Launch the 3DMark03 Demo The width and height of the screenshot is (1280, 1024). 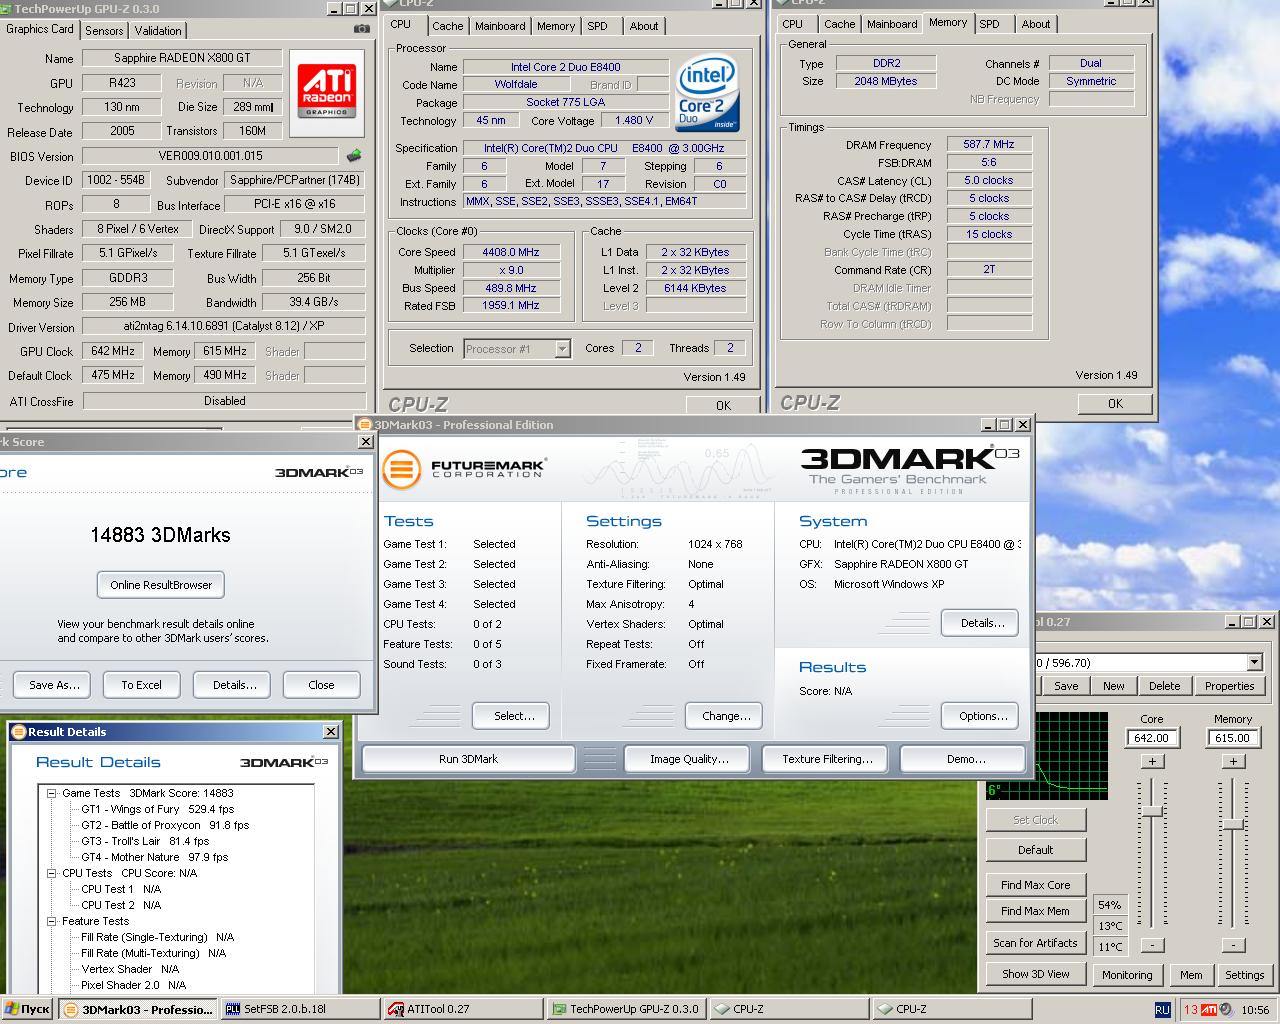tap(965, 759)
